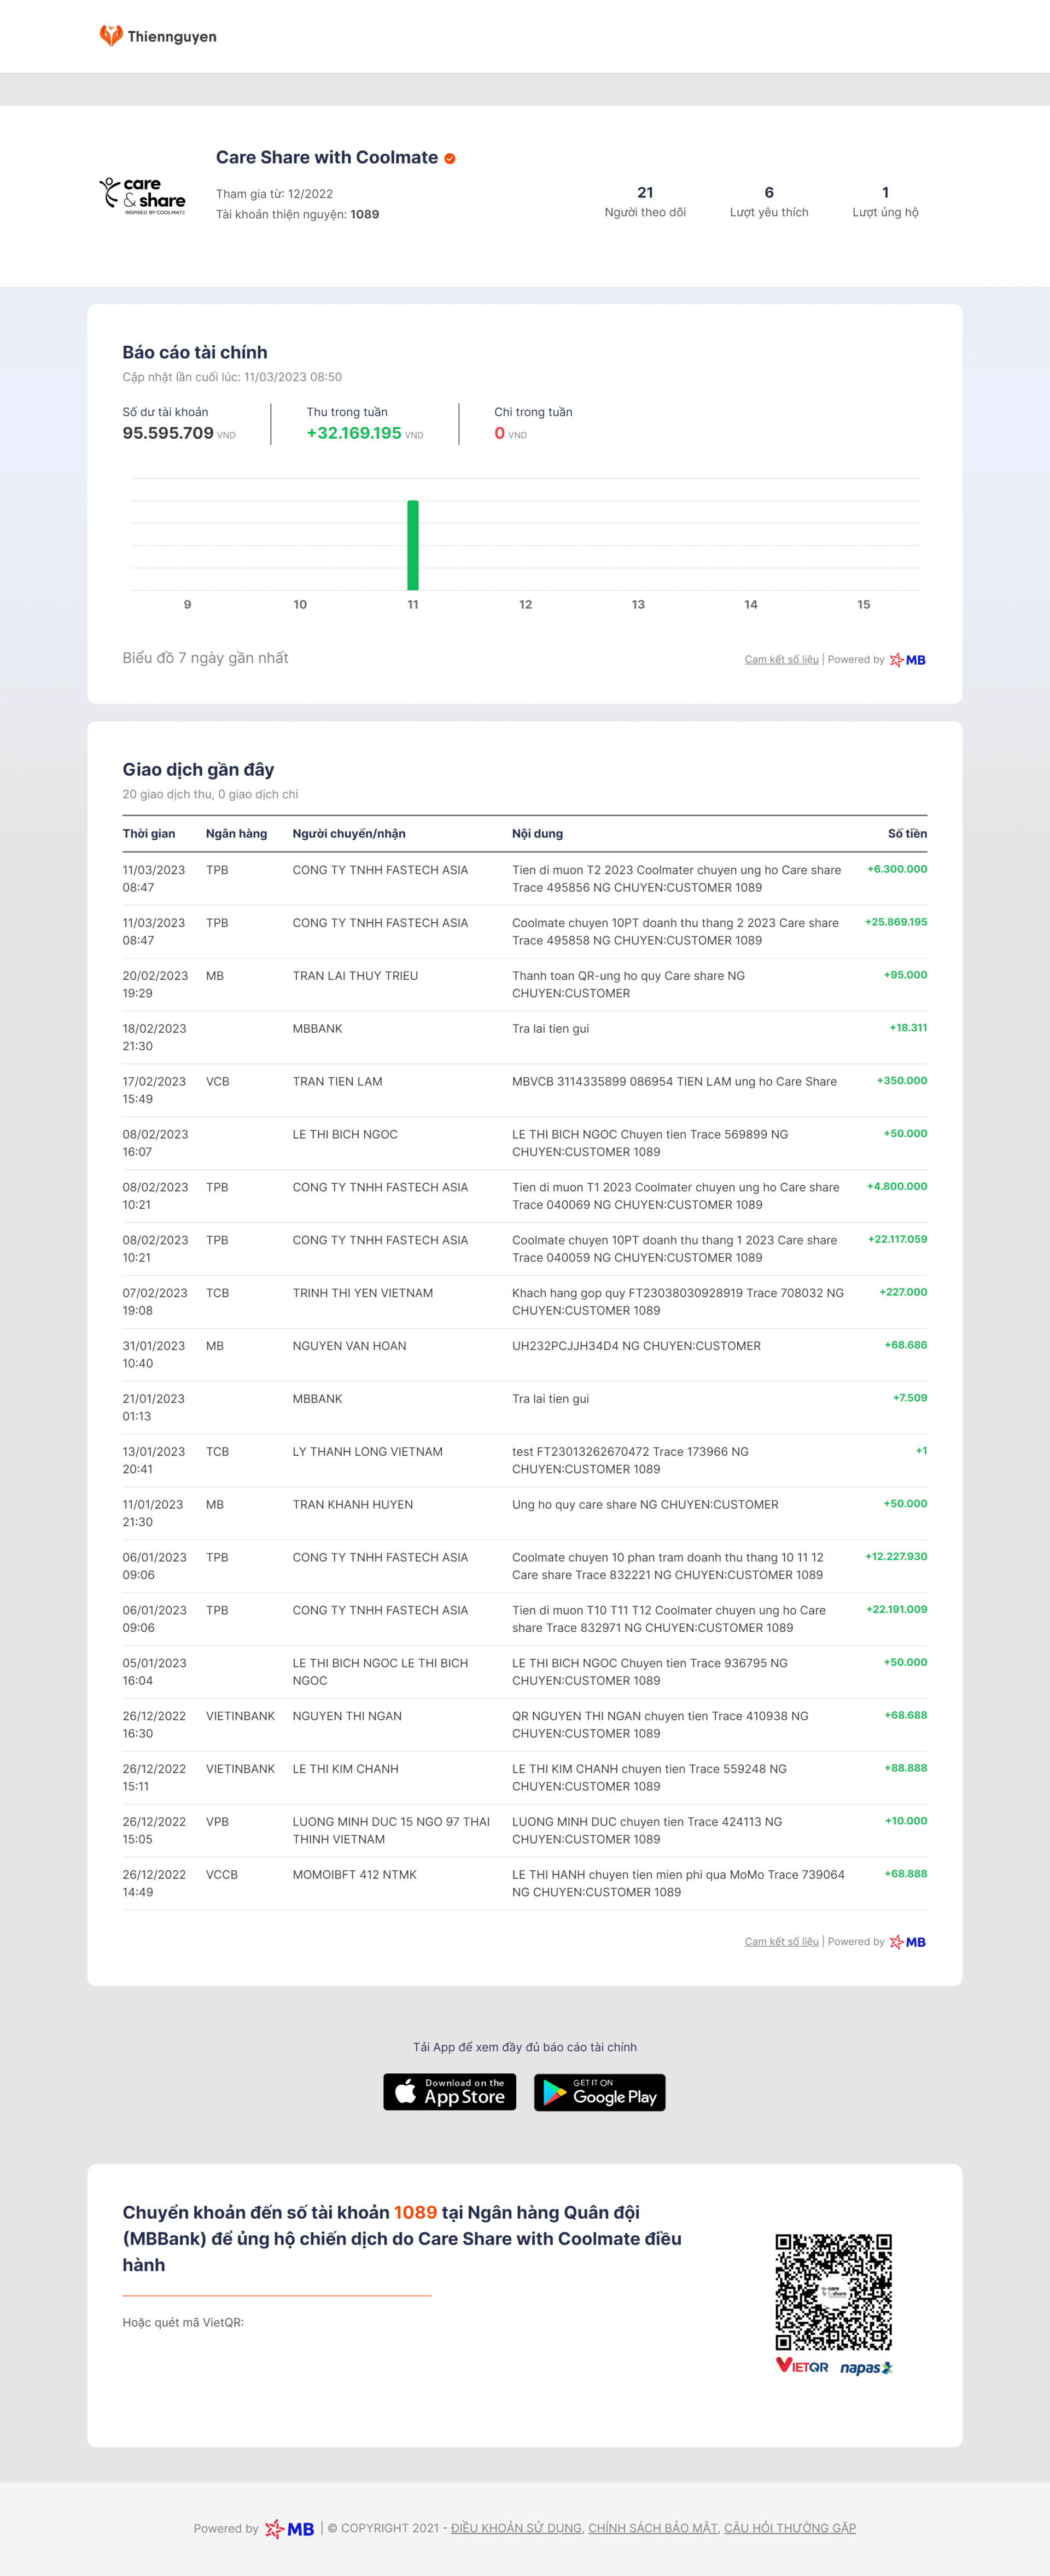This screenshot has height=2576, width=1050.
Task: Click weekly income +32.169.195
Action: tap(354, 433)
